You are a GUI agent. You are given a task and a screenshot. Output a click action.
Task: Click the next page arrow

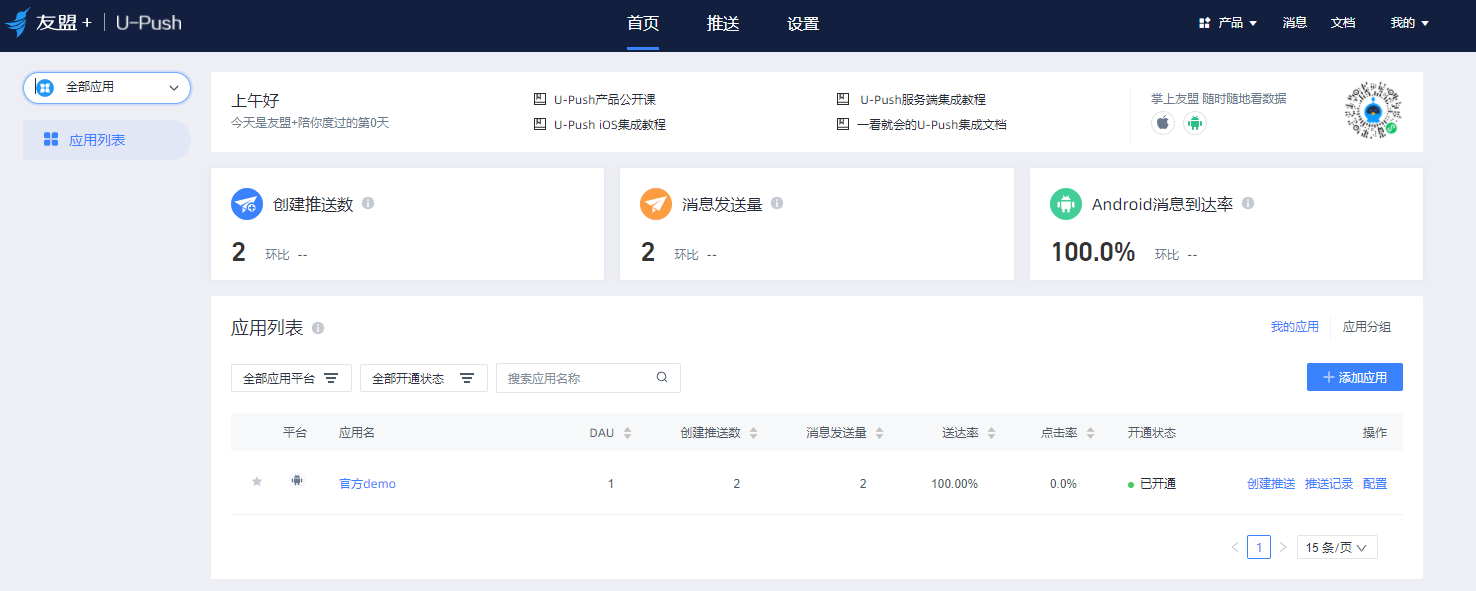[x=1283, y=547]
